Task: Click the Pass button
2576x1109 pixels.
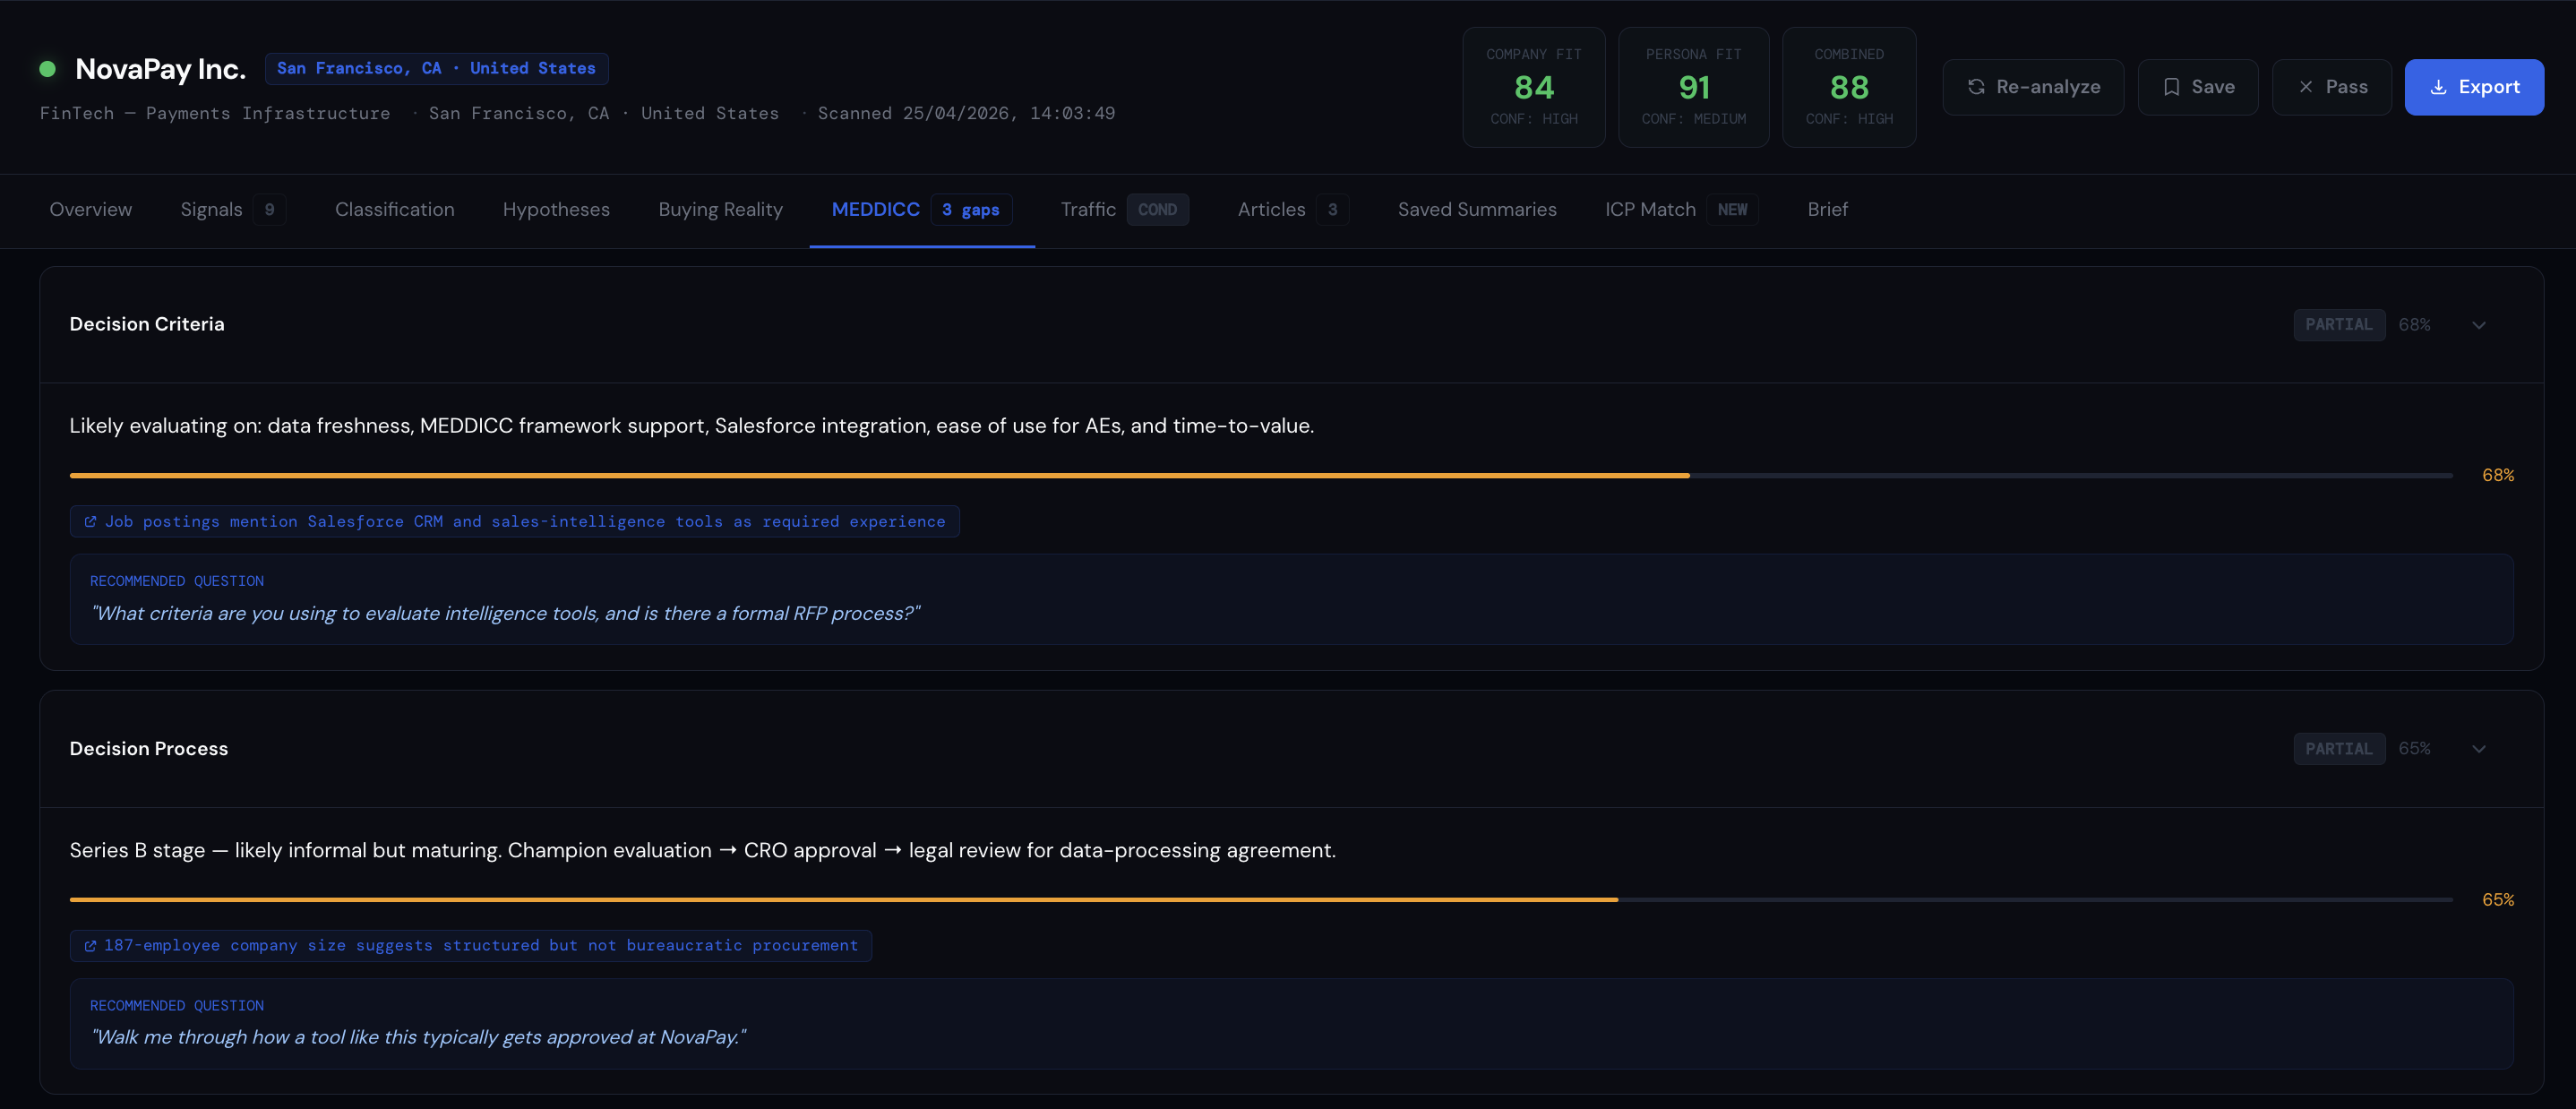Action: tap(2332, 87)
